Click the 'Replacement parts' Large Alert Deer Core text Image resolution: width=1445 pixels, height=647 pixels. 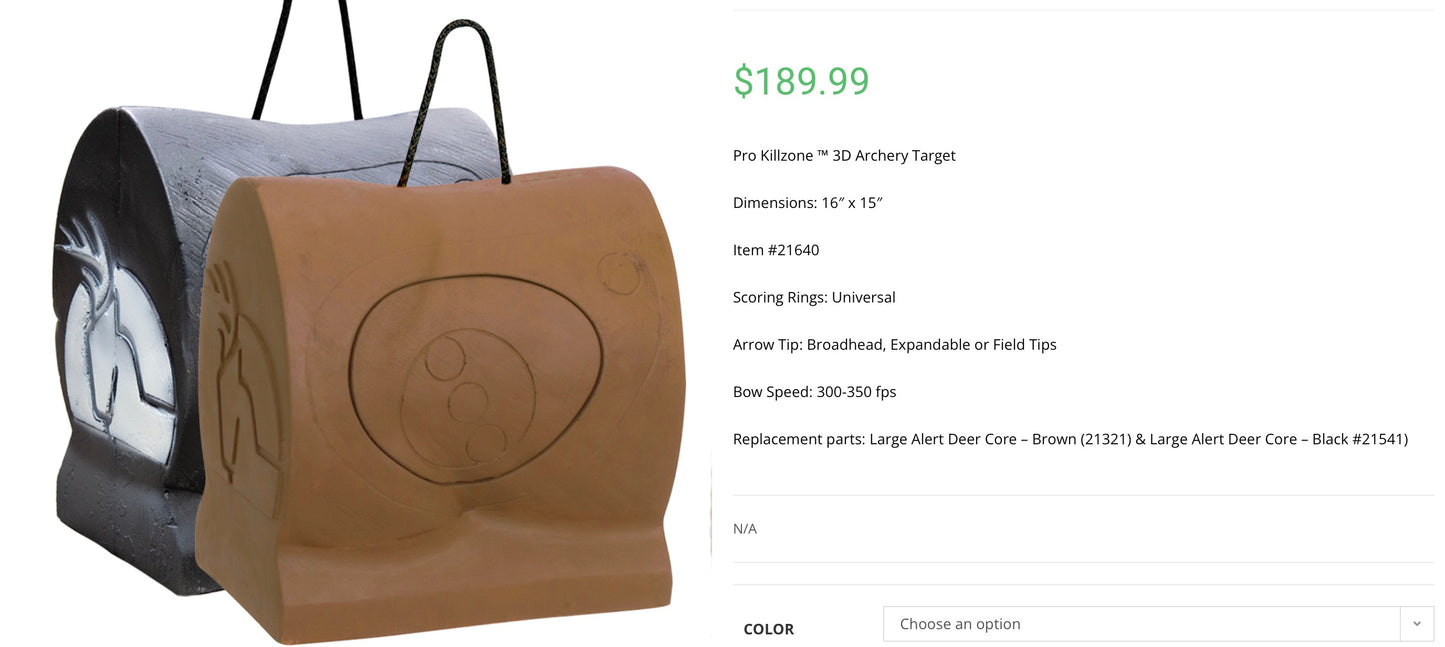pos(1070,439)
